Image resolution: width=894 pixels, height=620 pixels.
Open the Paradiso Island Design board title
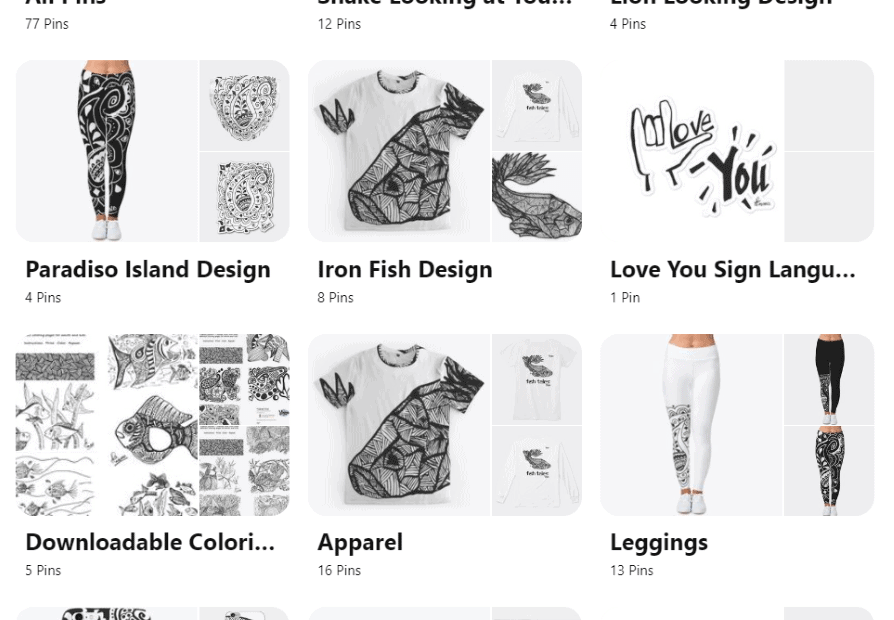coord(148,270)
